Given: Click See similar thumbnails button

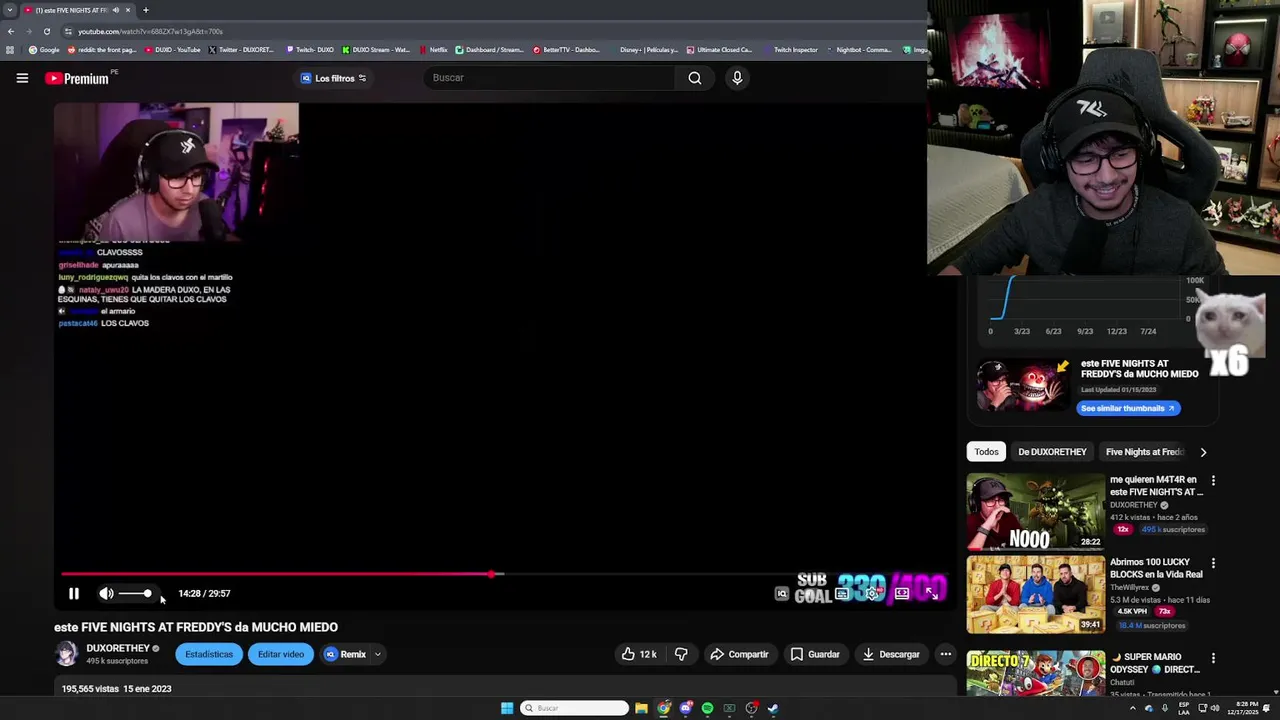Looking at the screenshot, I should [1128, 408].
